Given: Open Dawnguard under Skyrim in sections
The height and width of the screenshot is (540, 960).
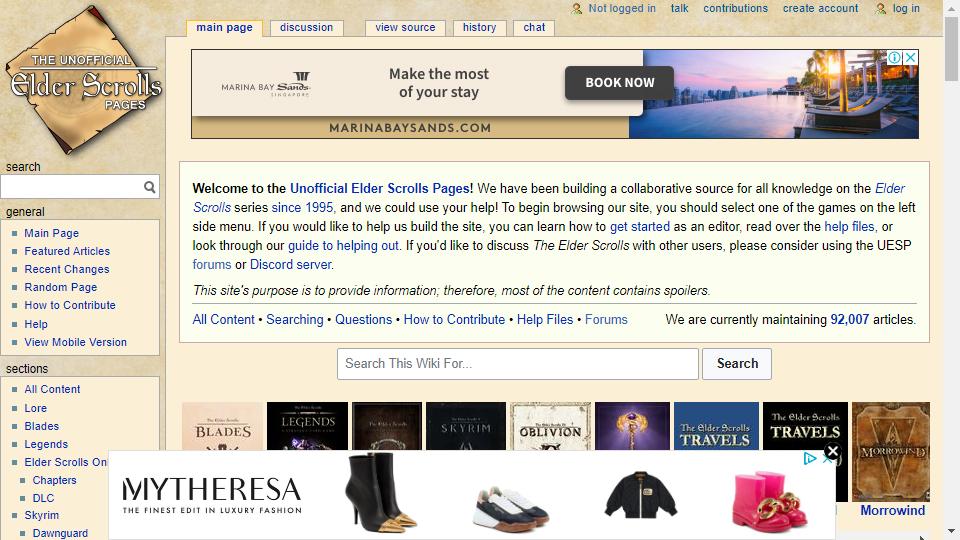Looking at the screenshot, I should tap(60, 533).
